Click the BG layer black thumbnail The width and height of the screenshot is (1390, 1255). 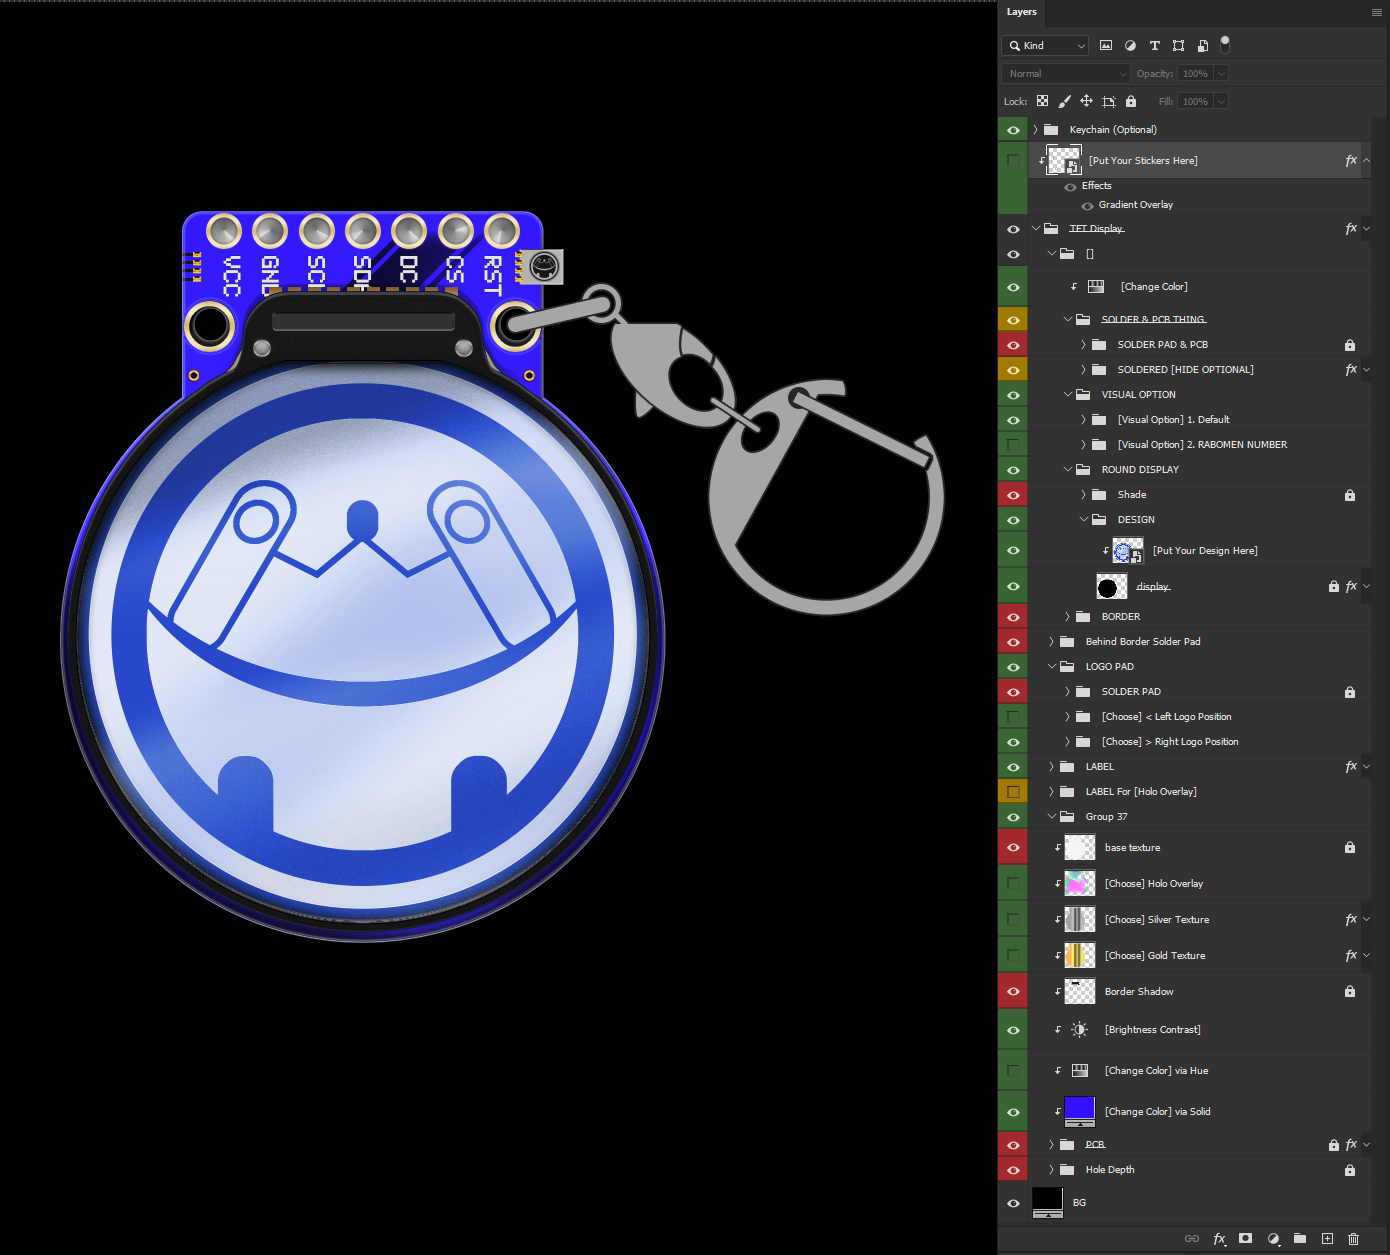[x=1047, y=1202]
